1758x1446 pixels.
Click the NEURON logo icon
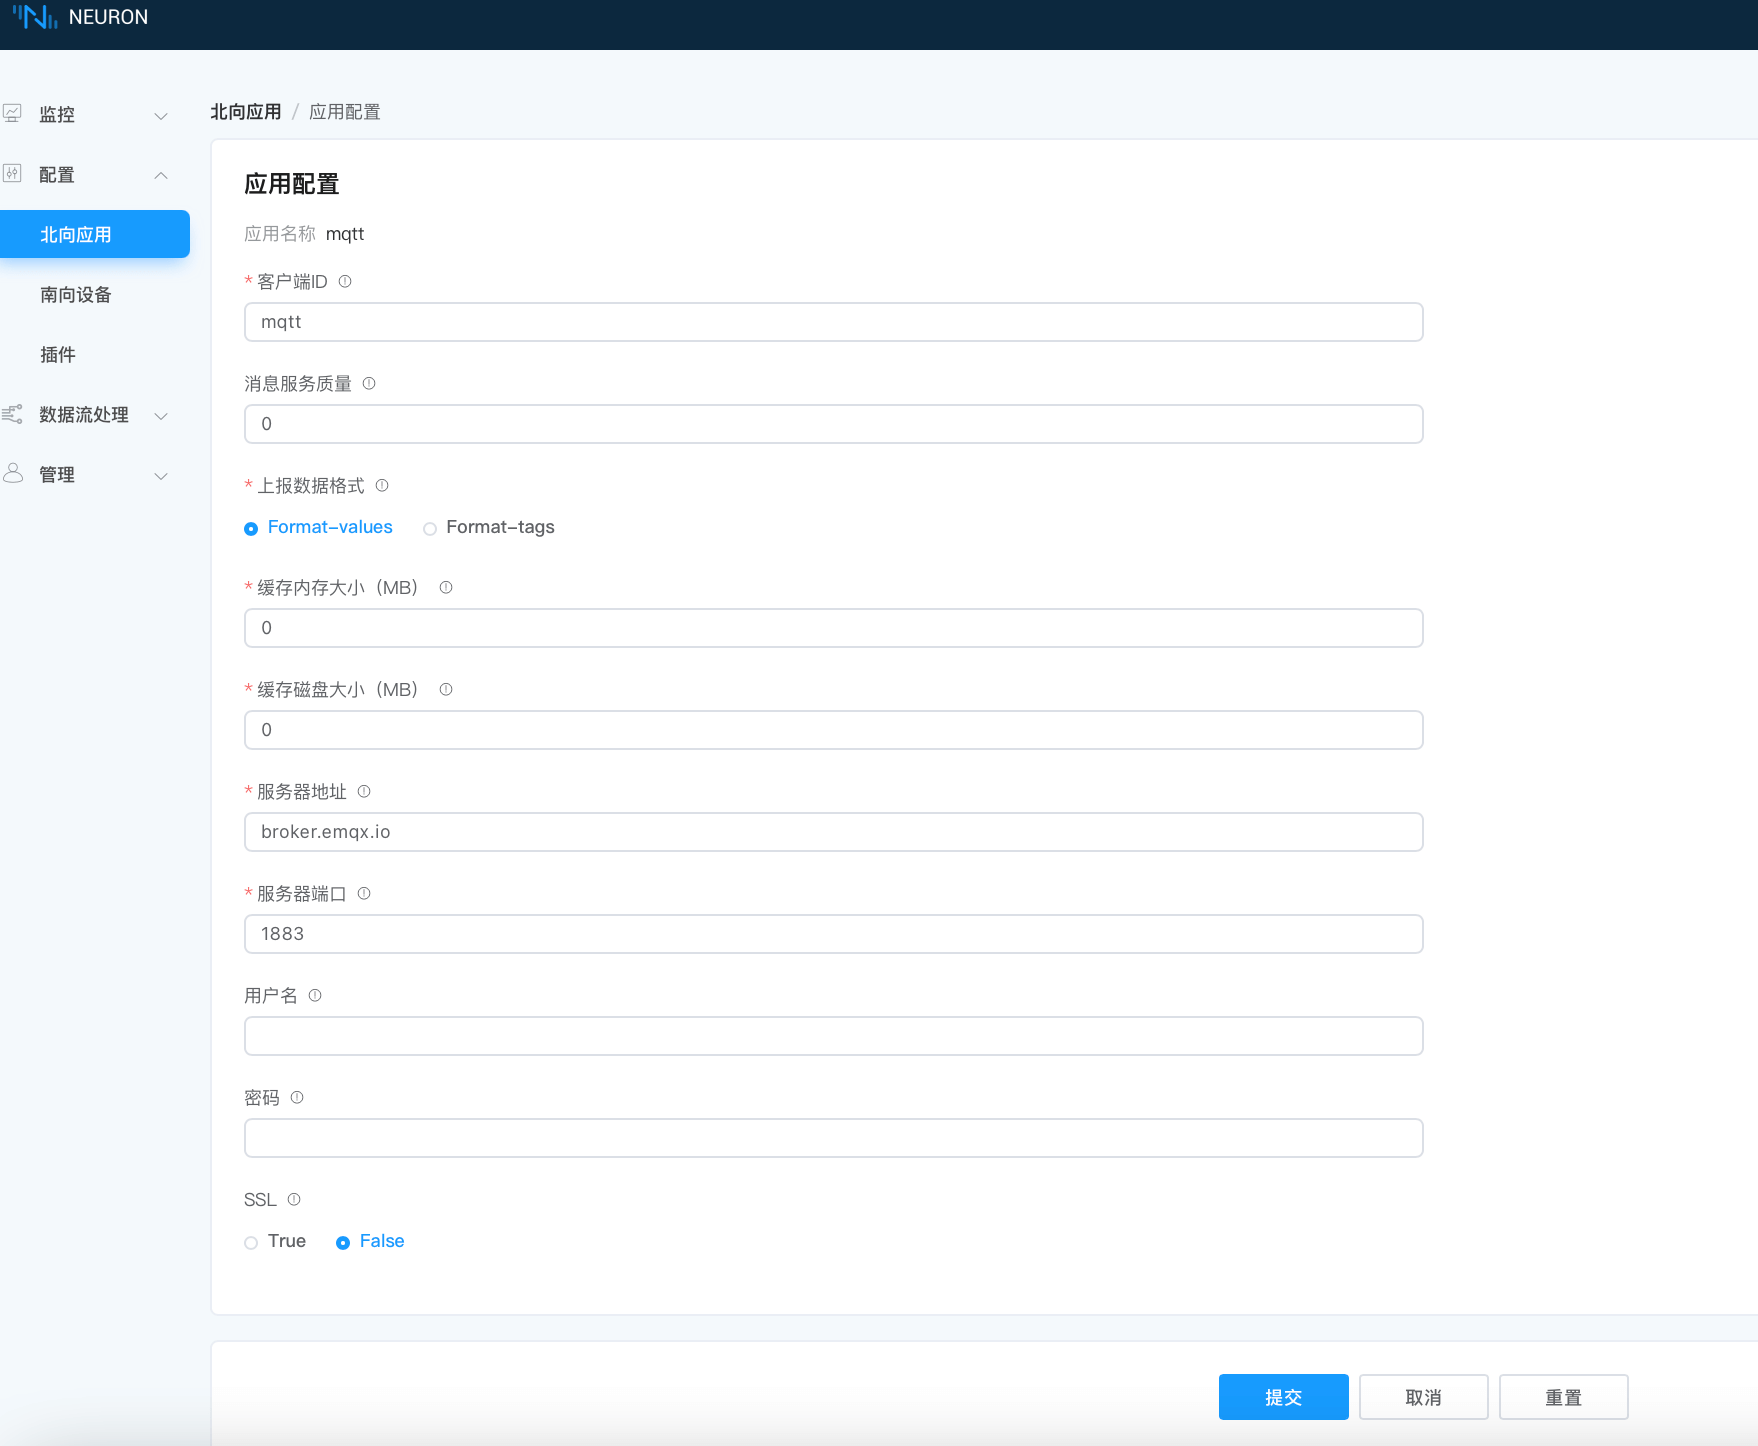(x=36, y=16)
